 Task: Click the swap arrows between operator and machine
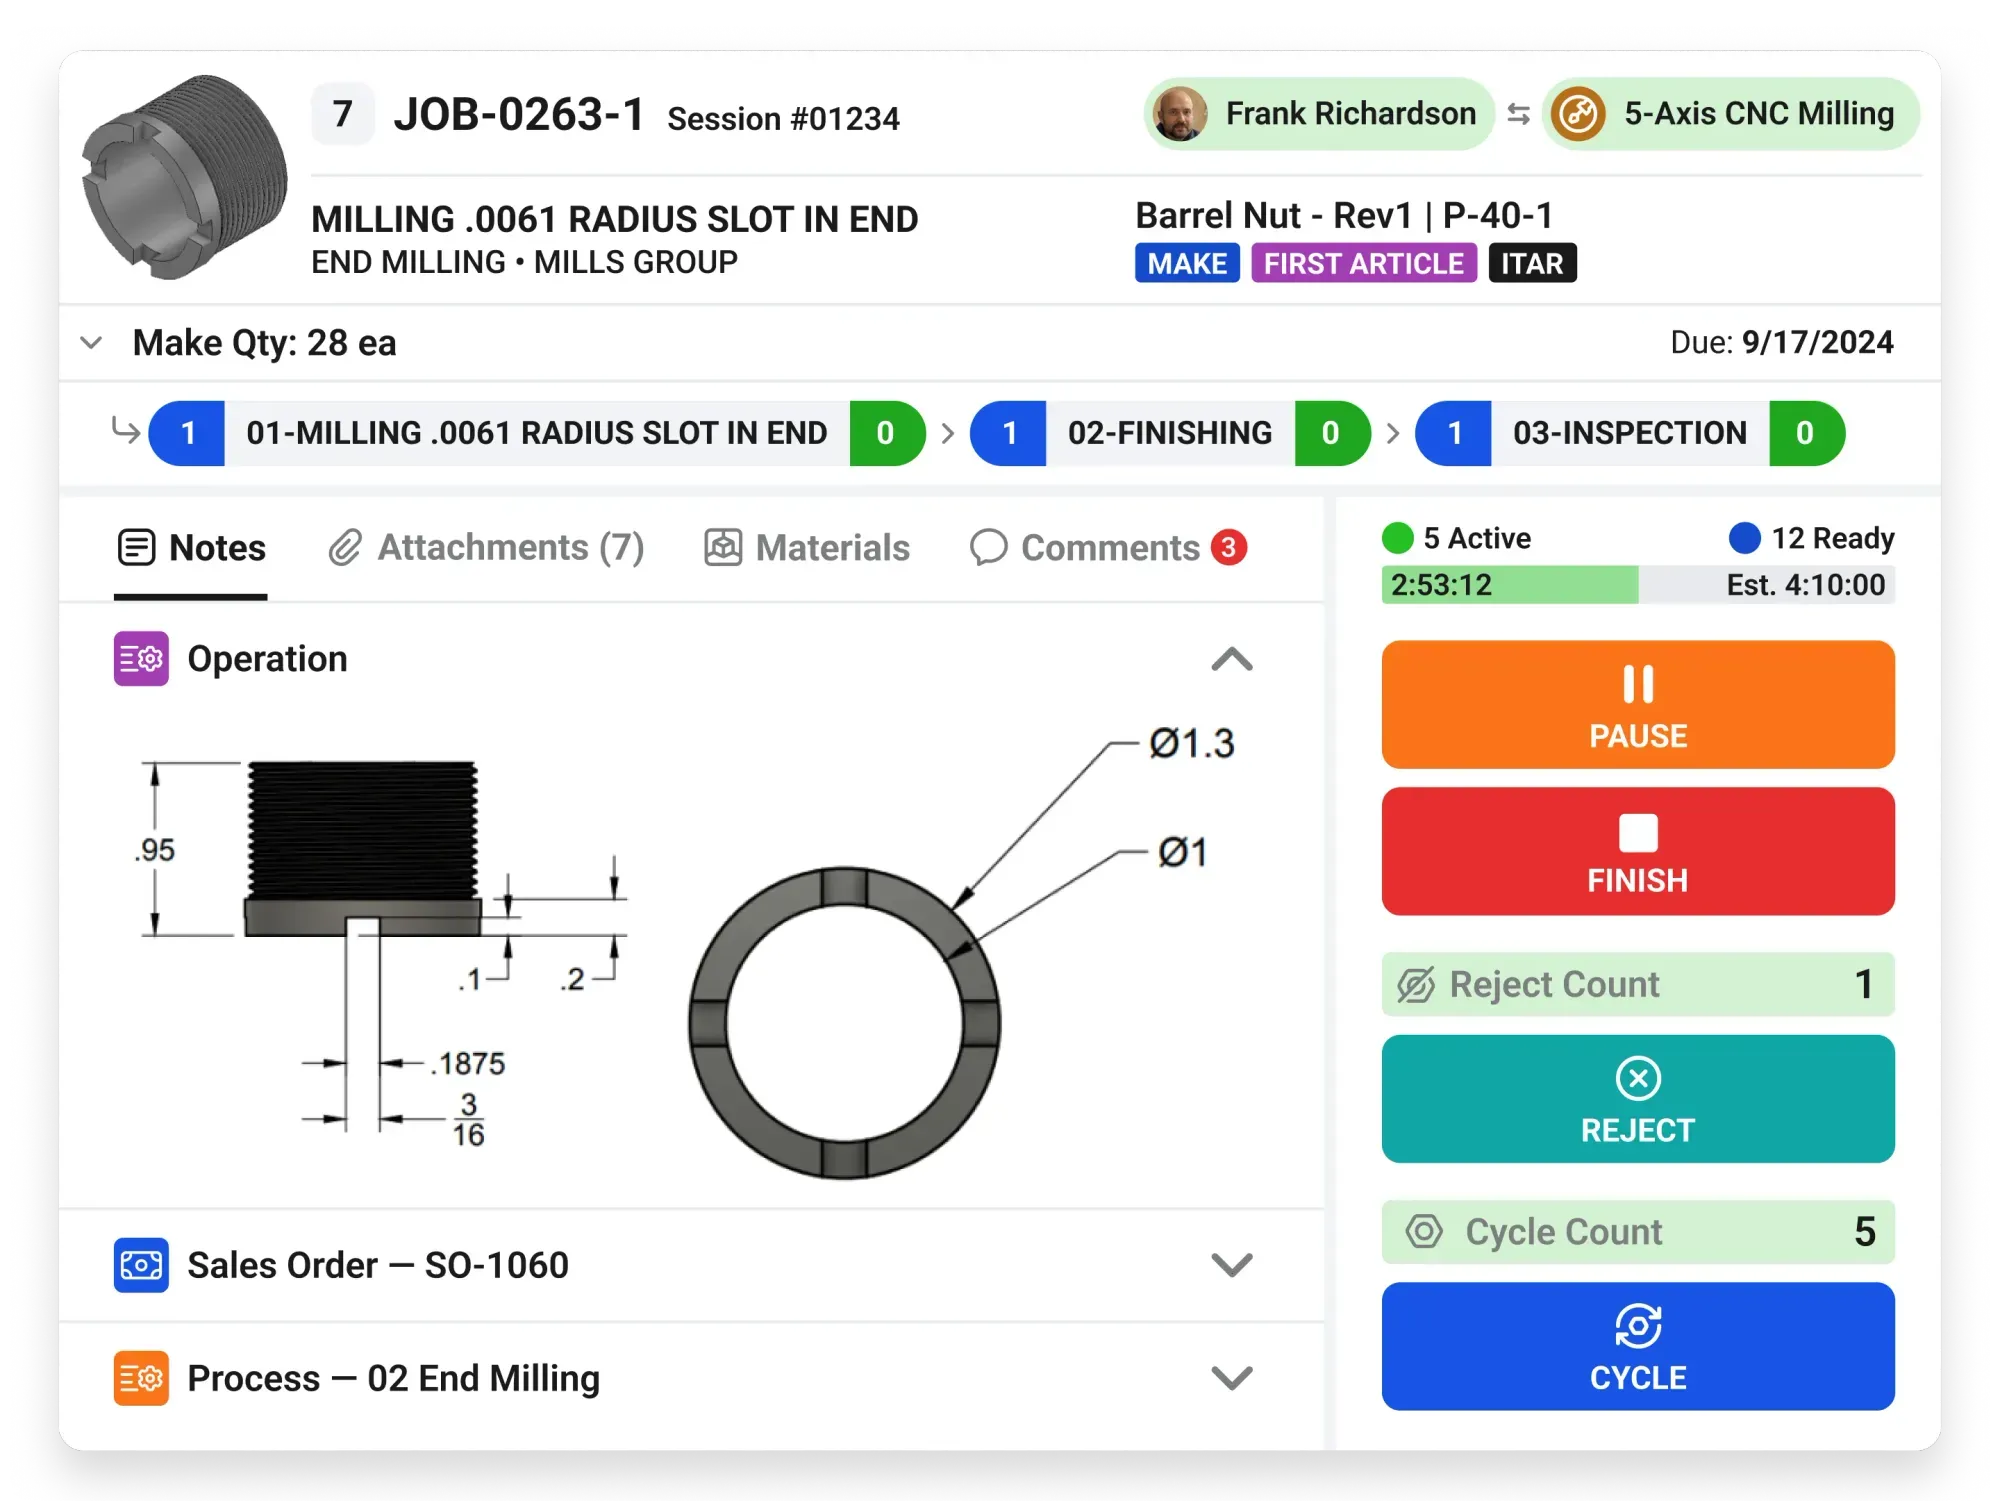click(x=1518, y=114)
